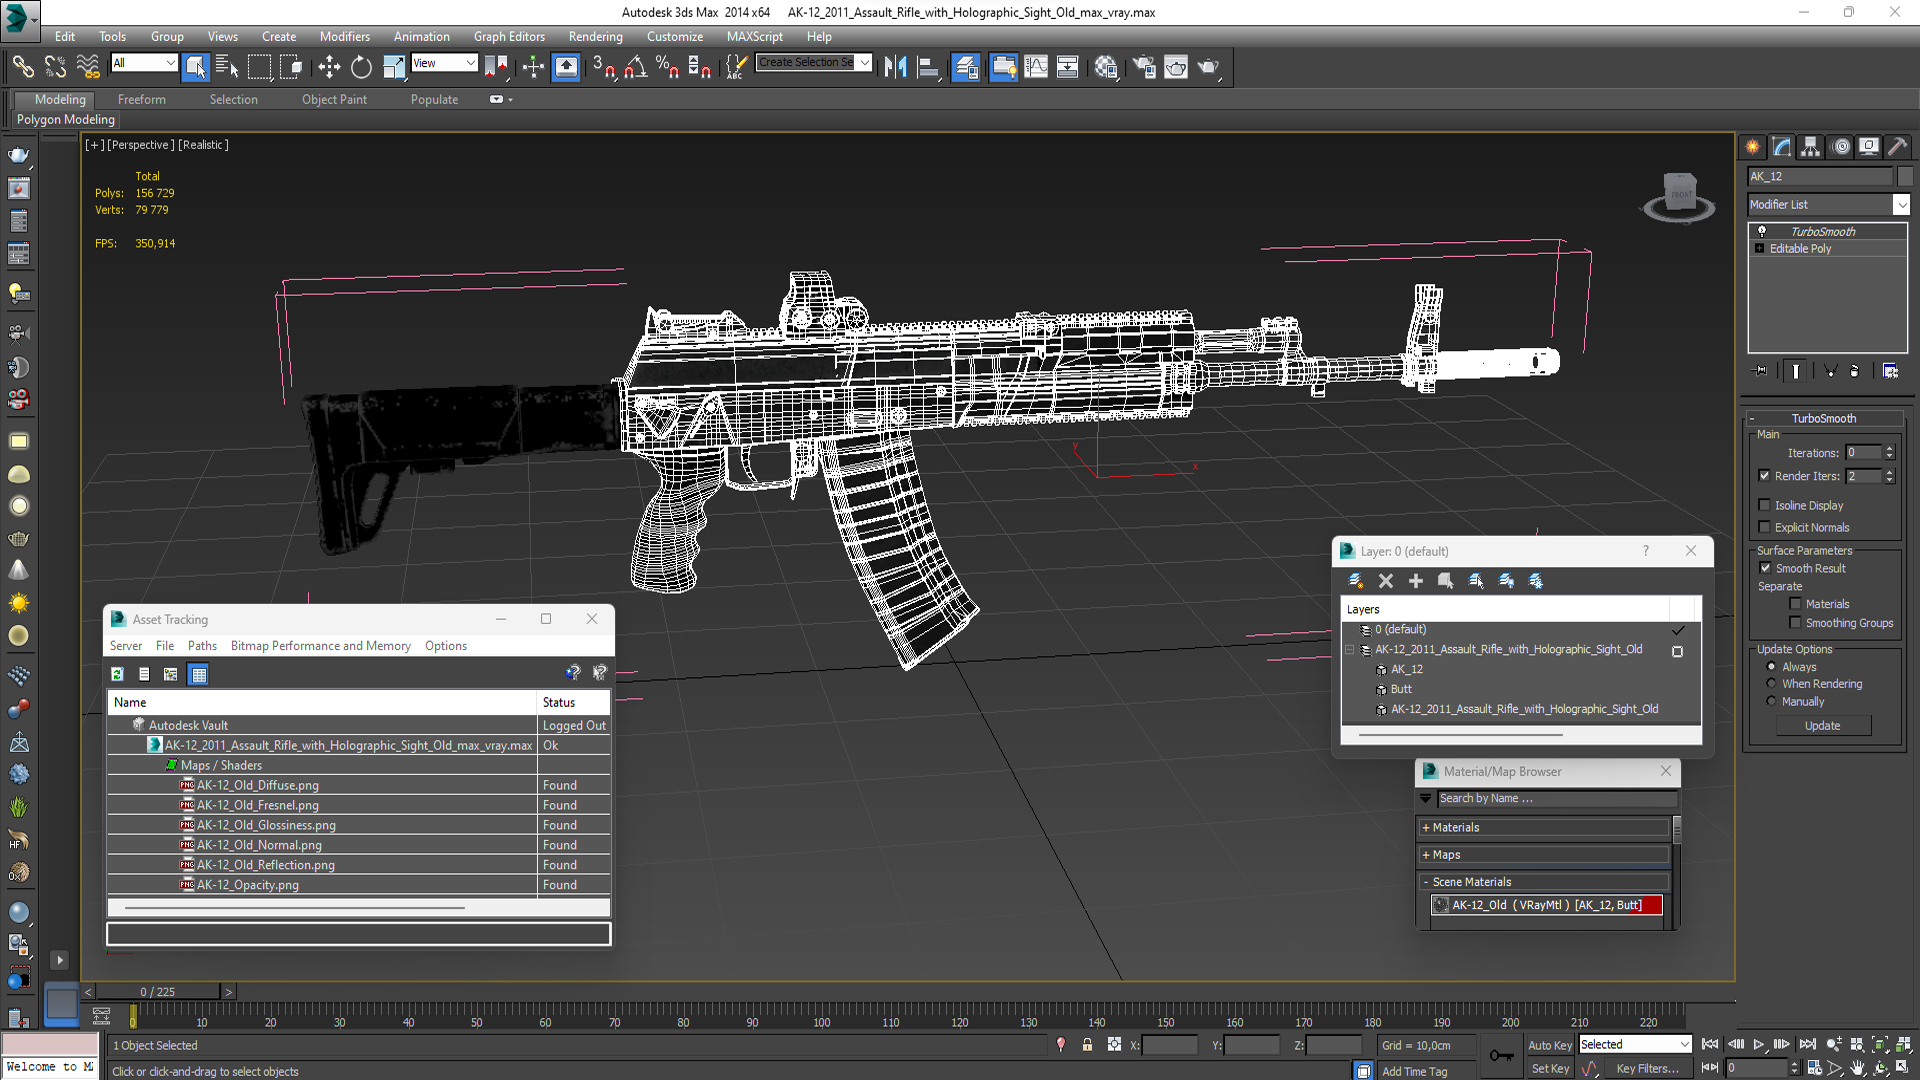
Task: Enable the Separate by Materials checkbox
Action: [1795, 604]
